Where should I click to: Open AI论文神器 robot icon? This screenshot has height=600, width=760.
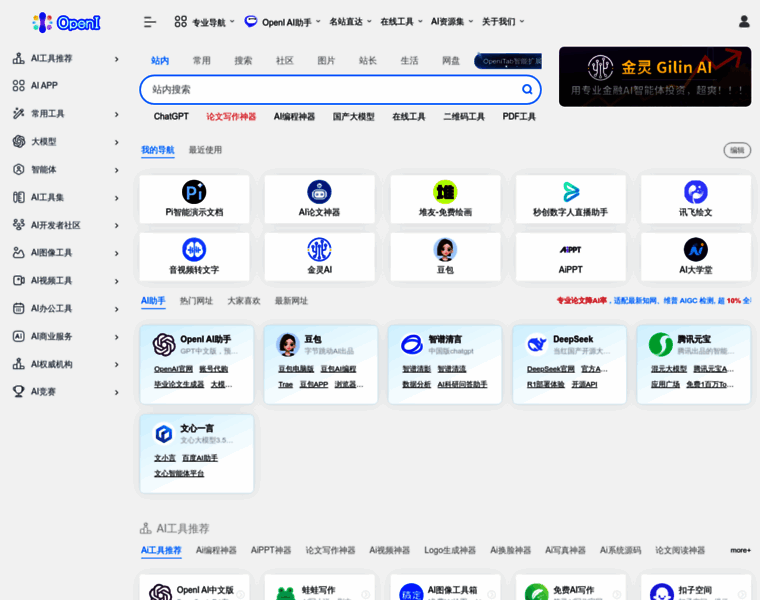click(x=319, y=192)
